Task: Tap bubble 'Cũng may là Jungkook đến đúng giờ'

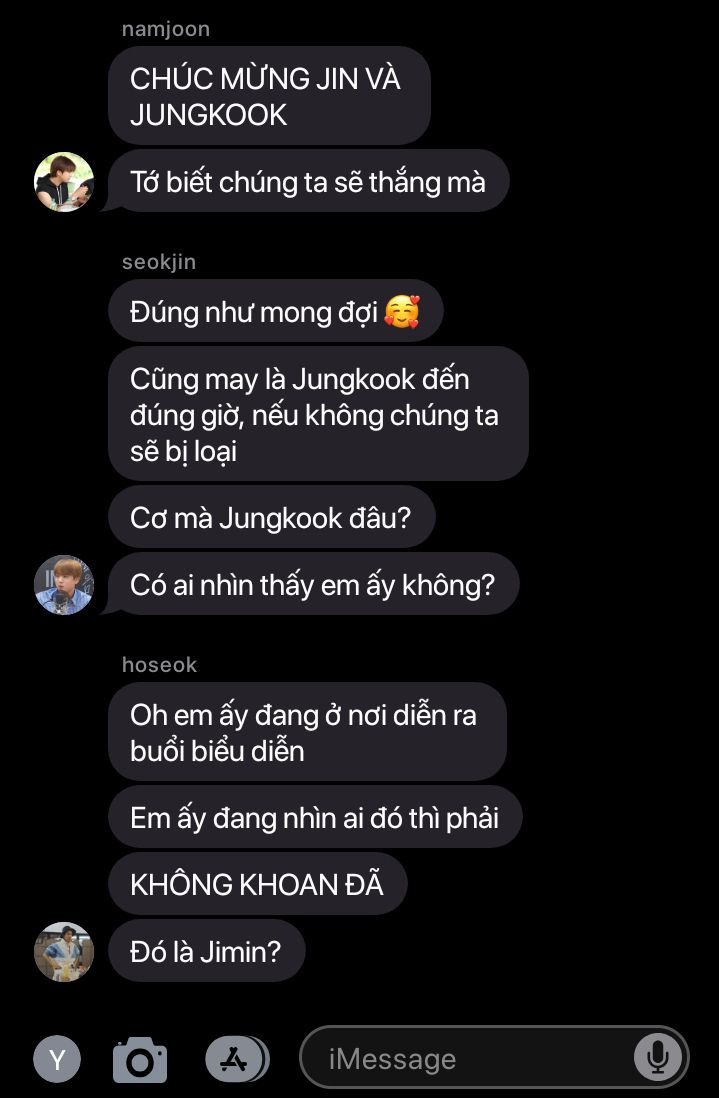Action: pyautogui.click(x=319, y=415)
